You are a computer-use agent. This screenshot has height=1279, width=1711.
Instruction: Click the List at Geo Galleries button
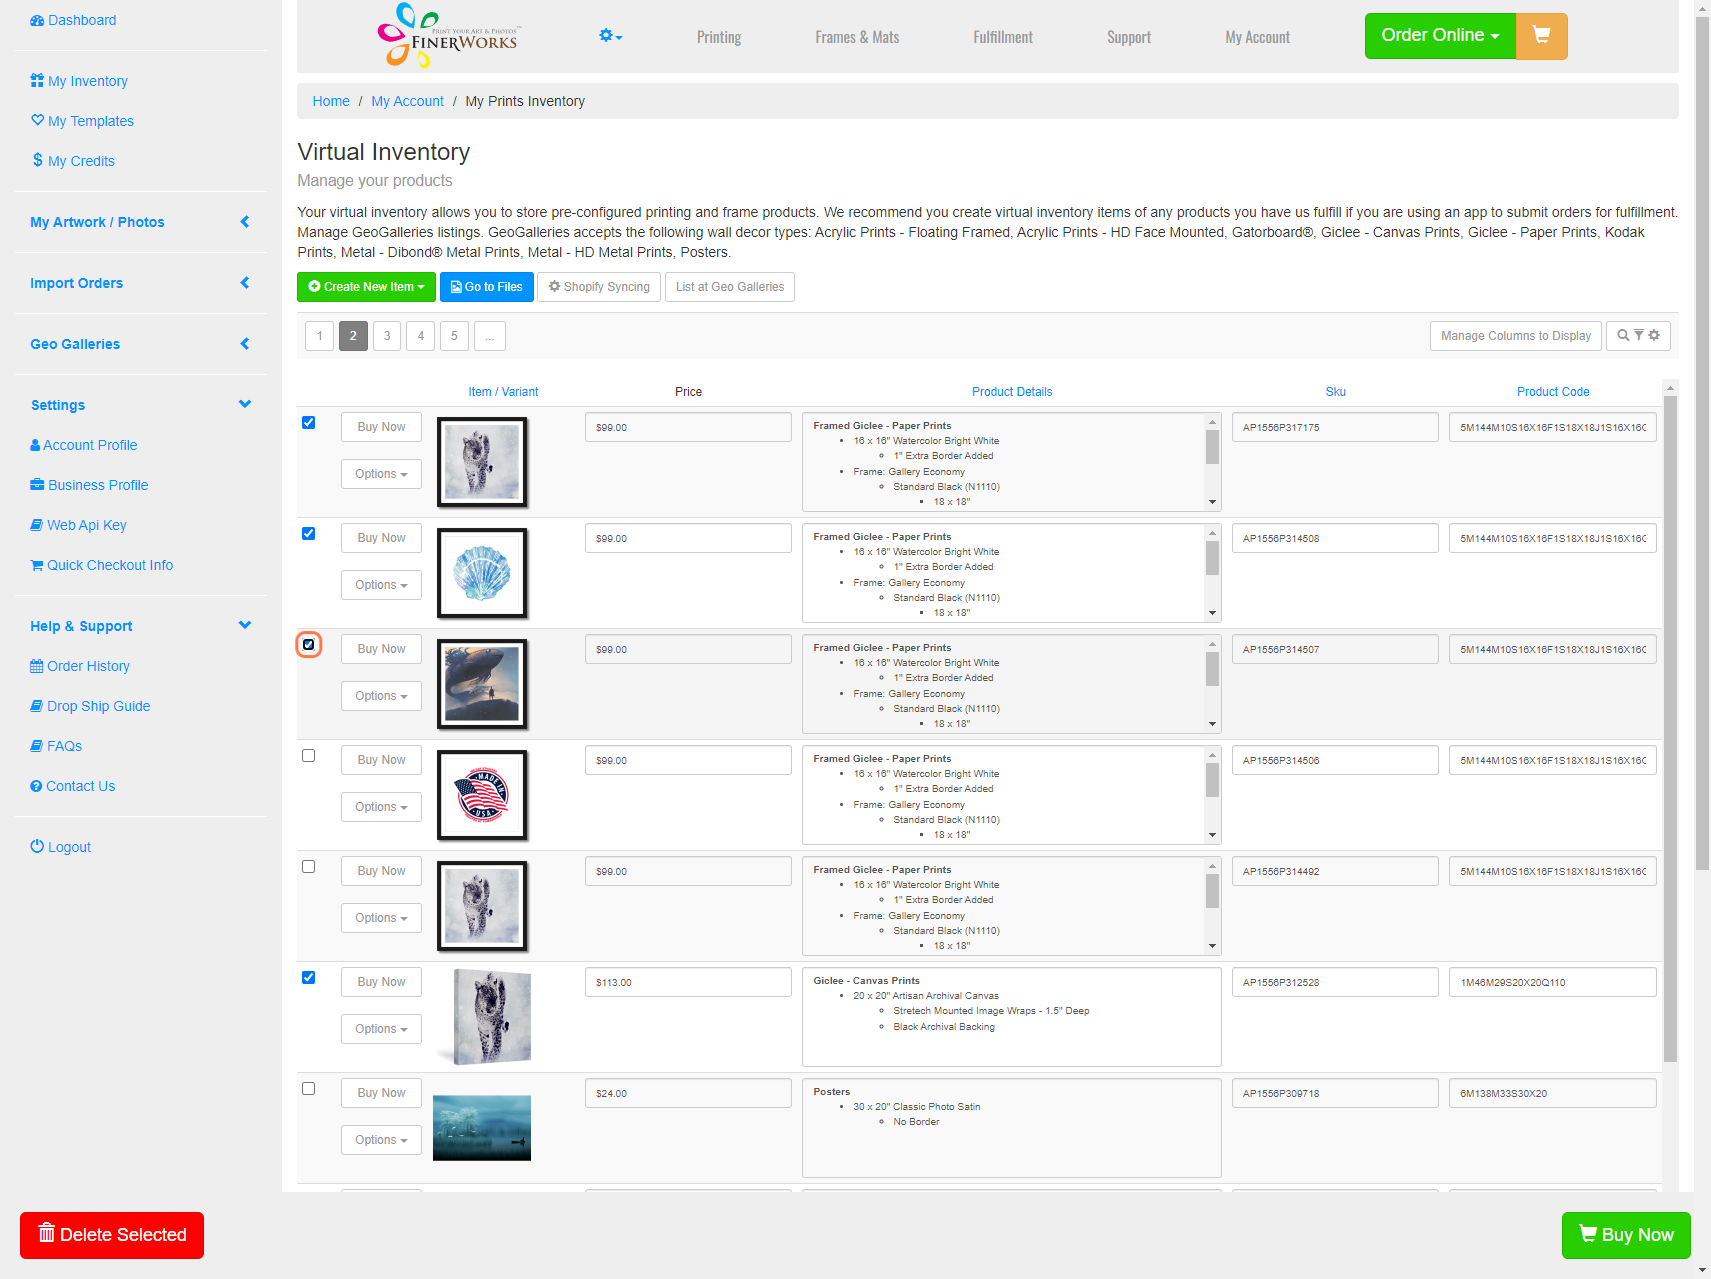tap(730, 287)
